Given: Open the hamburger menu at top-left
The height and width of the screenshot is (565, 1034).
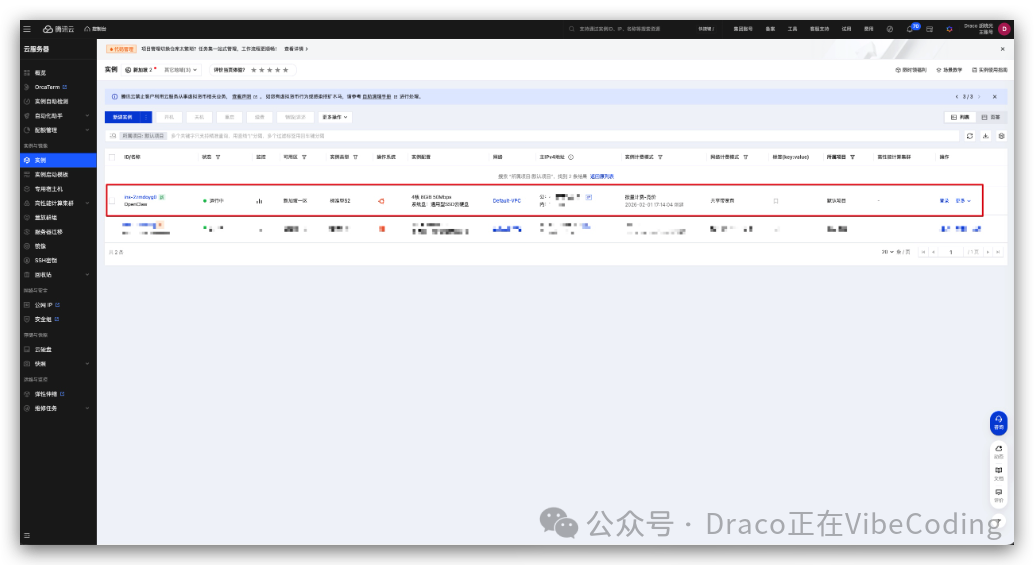Looking at the screenshot, I should click(x=27, y=29).
